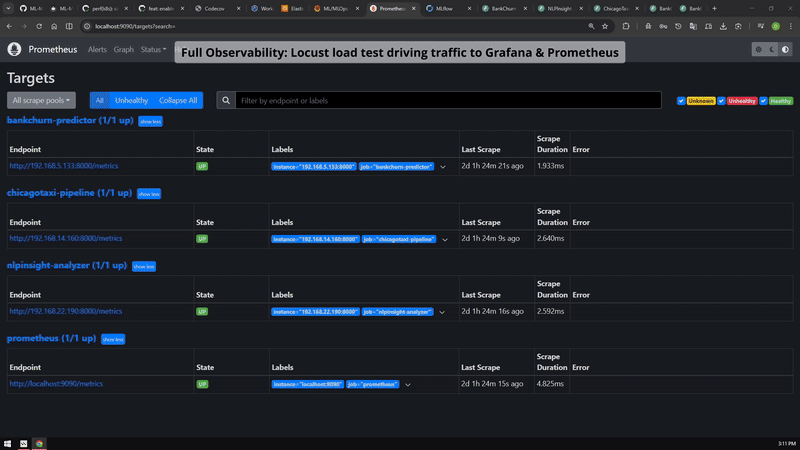Open a new browser tab with plus
The image size is (800, 450).
point(714,8)
